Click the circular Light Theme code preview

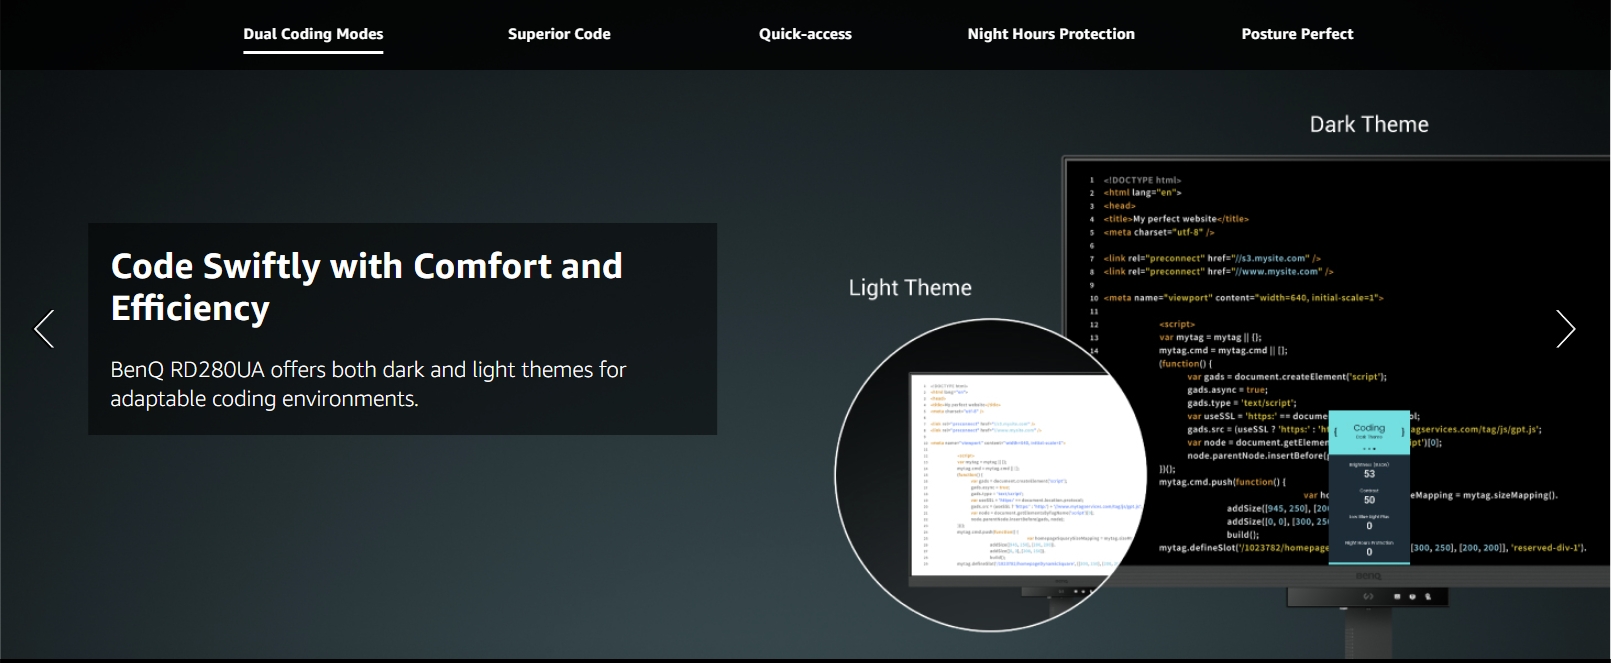[x=991, y=475]
